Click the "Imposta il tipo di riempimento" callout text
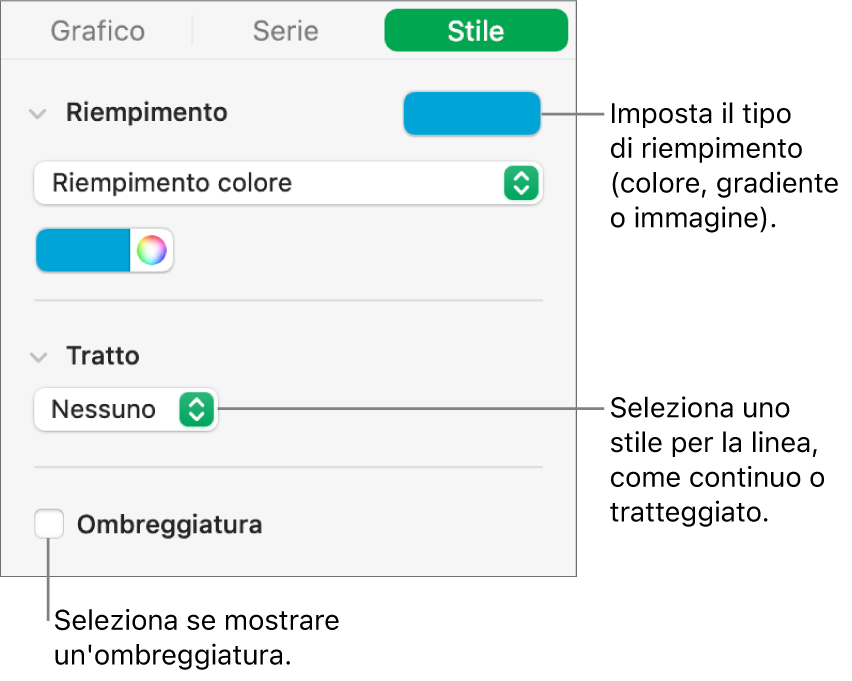 tap(723, 166)
